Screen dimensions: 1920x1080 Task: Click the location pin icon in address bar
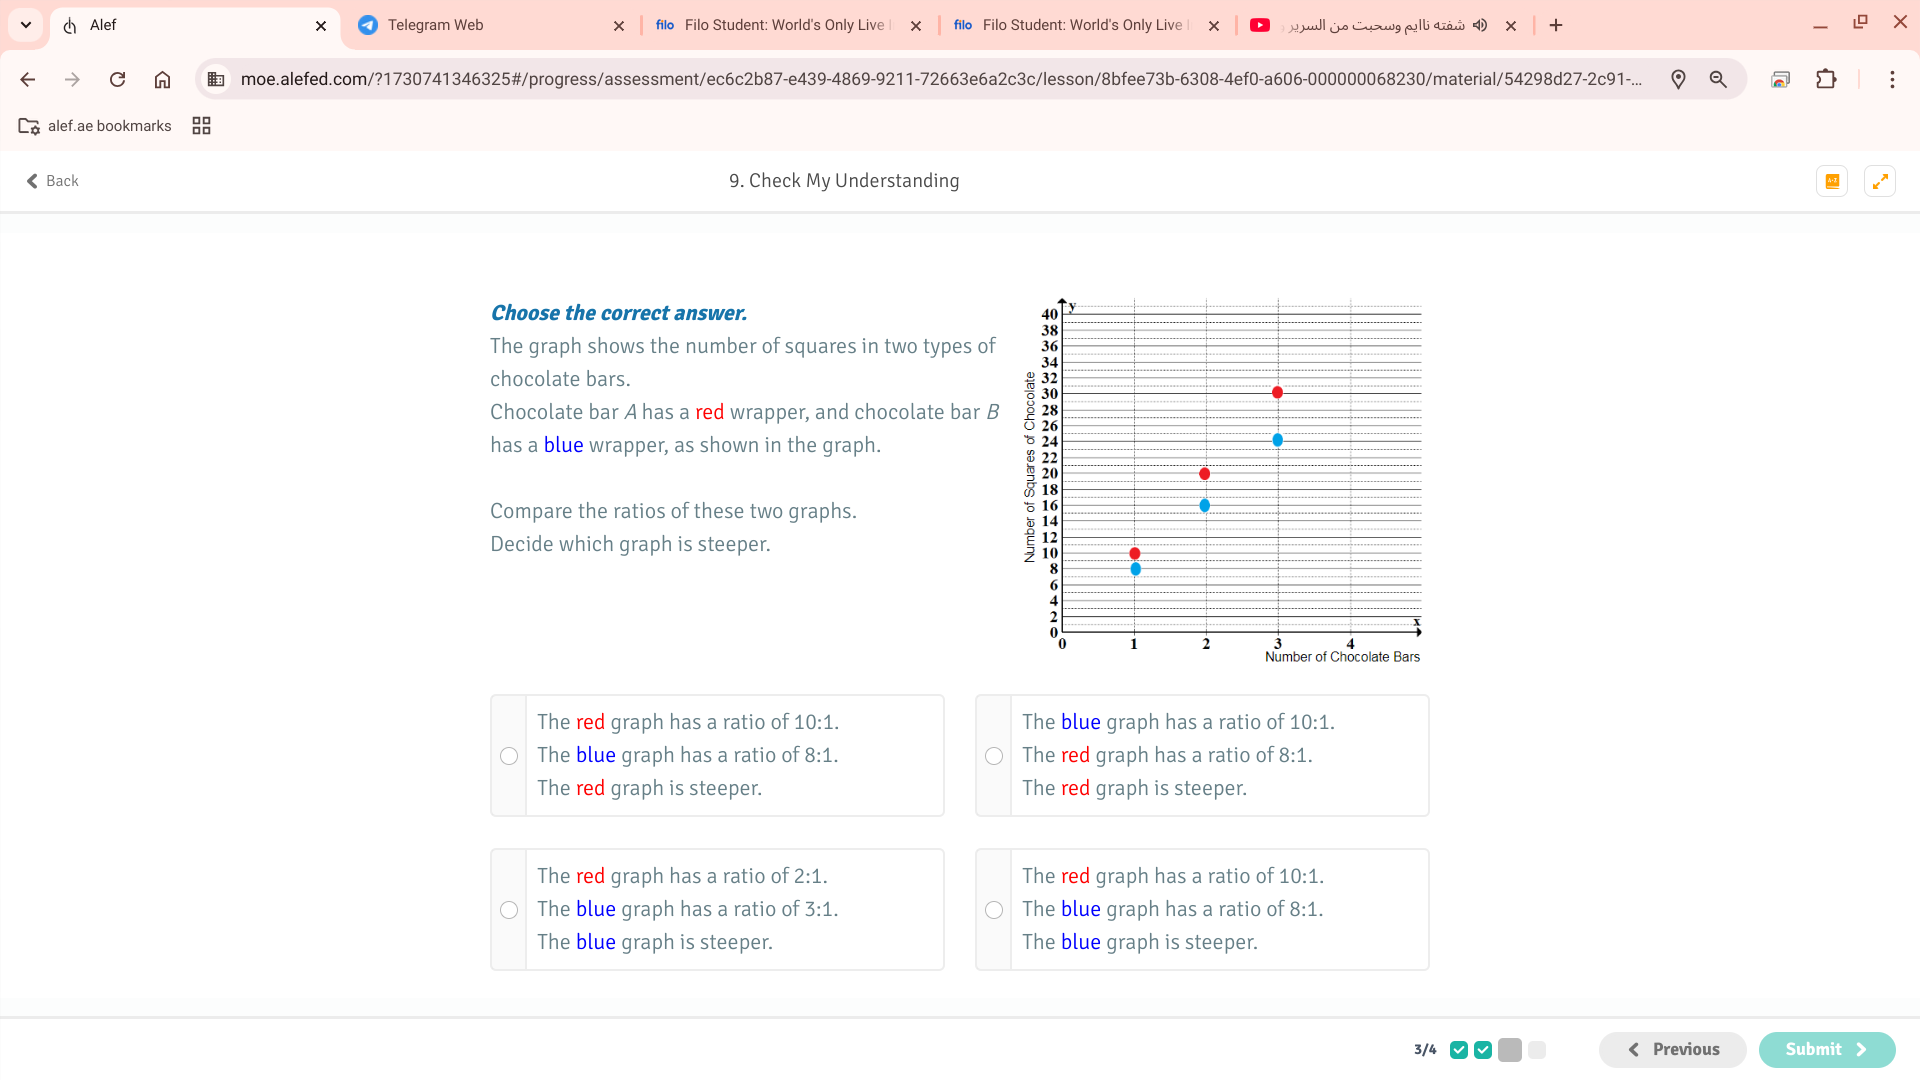click(x=1678, y=79)
